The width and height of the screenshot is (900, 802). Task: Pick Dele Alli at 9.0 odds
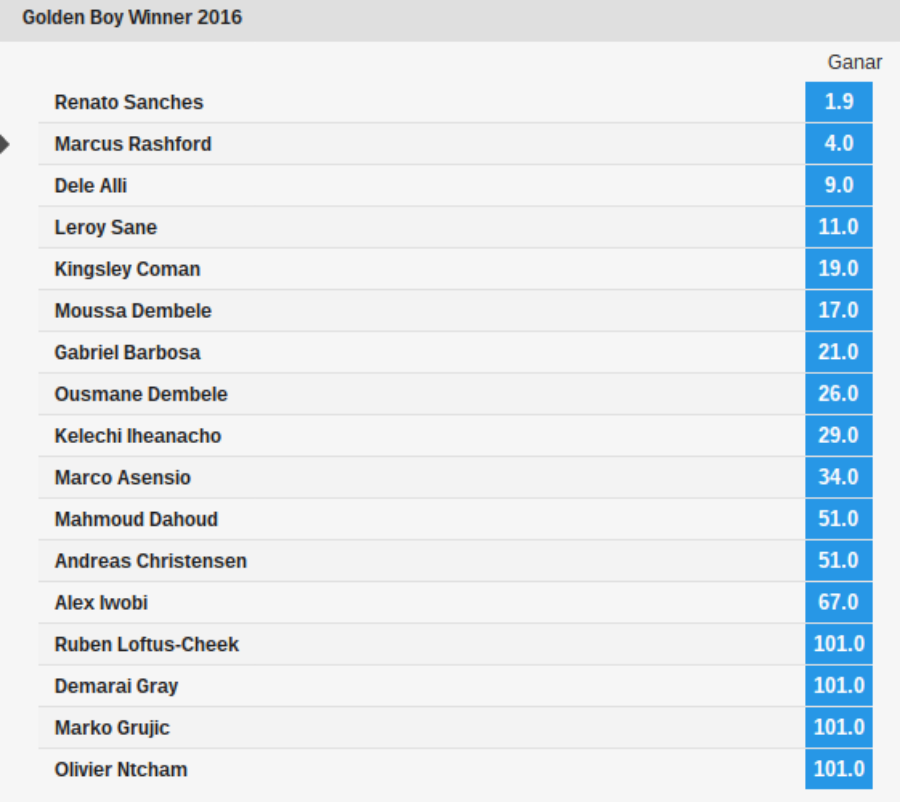click(839, 185)
